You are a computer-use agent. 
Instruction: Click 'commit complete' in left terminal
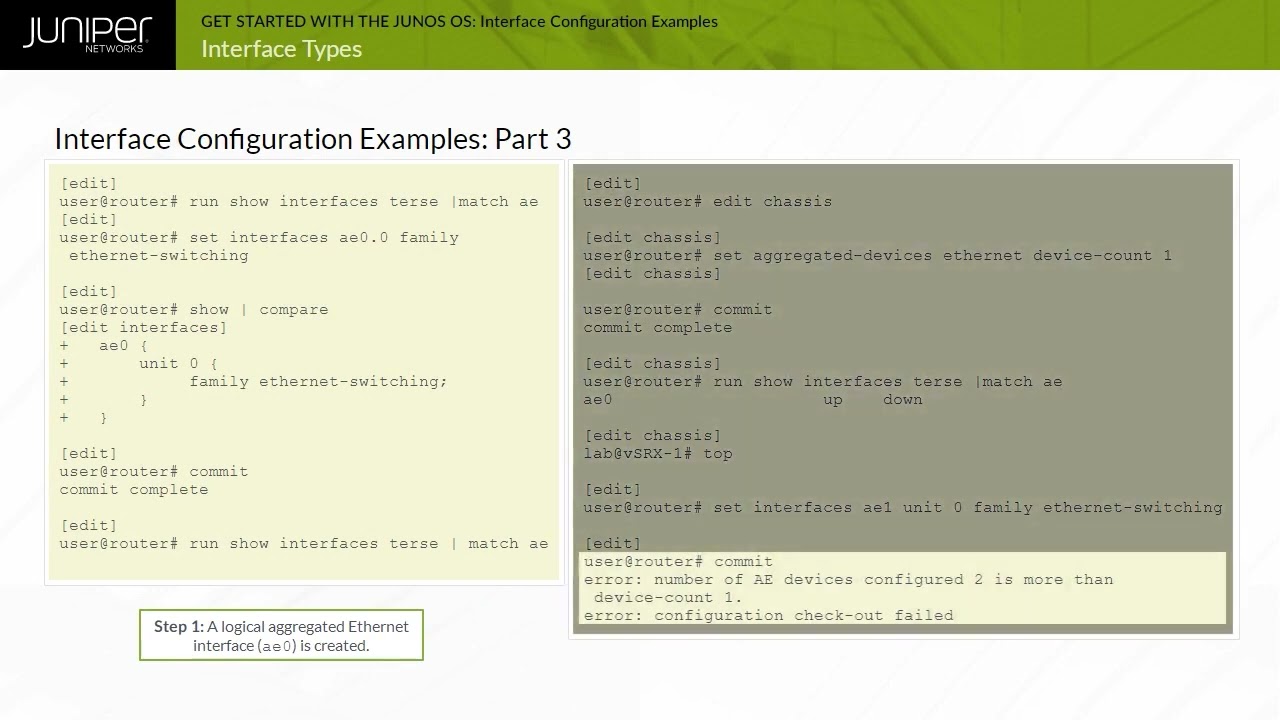[134, 489]
